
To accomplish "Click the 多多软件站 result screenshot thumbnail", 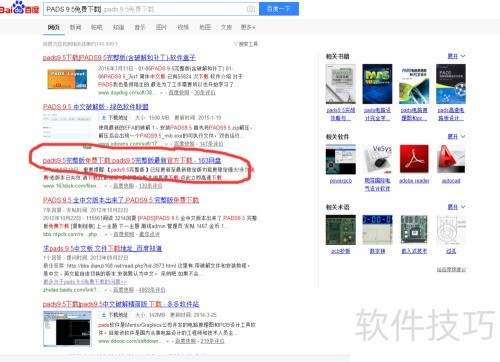I will (x=67, y=329).
